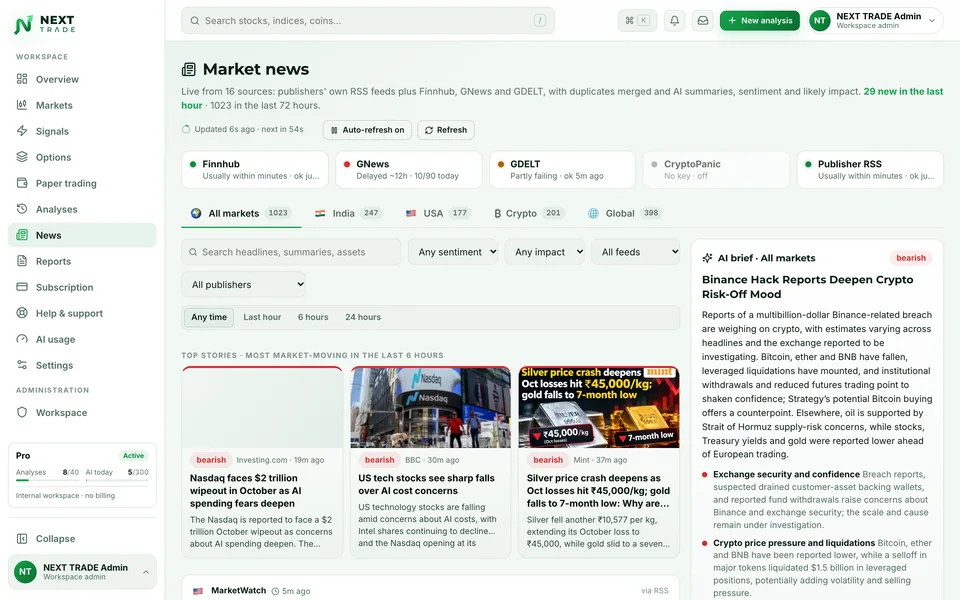Open the MarketWatch article row

(x=430, y=589)
